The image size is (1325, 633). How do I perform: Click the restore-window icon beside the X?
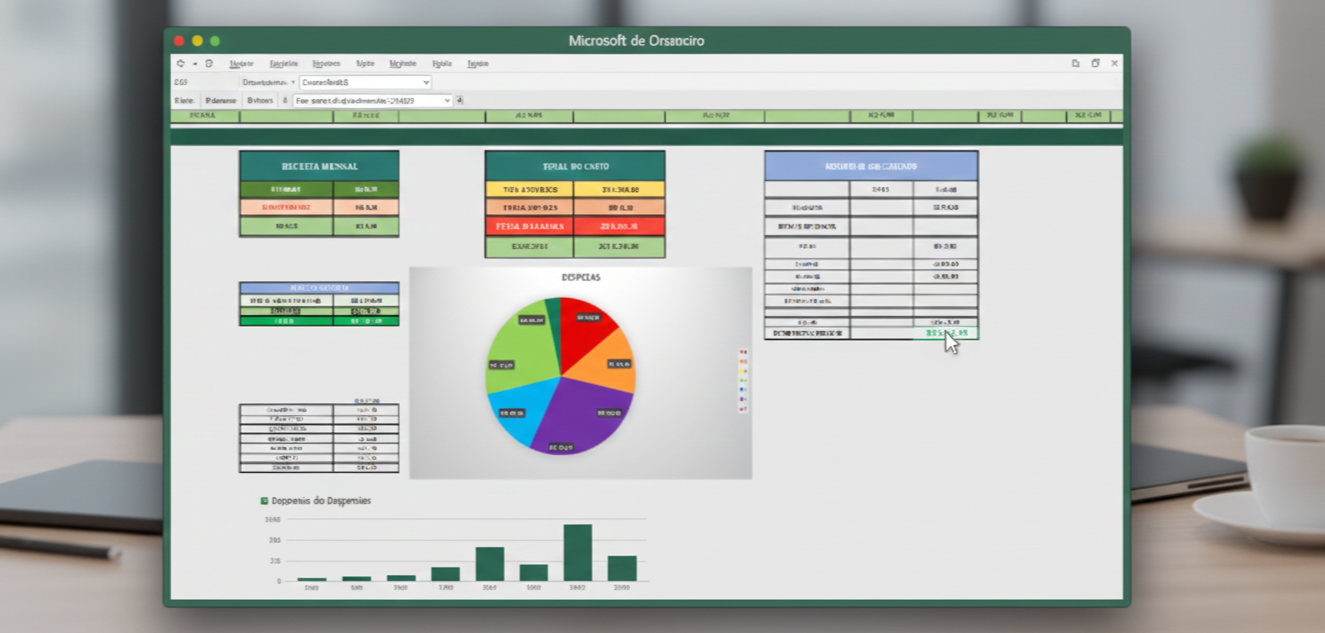1095,63
